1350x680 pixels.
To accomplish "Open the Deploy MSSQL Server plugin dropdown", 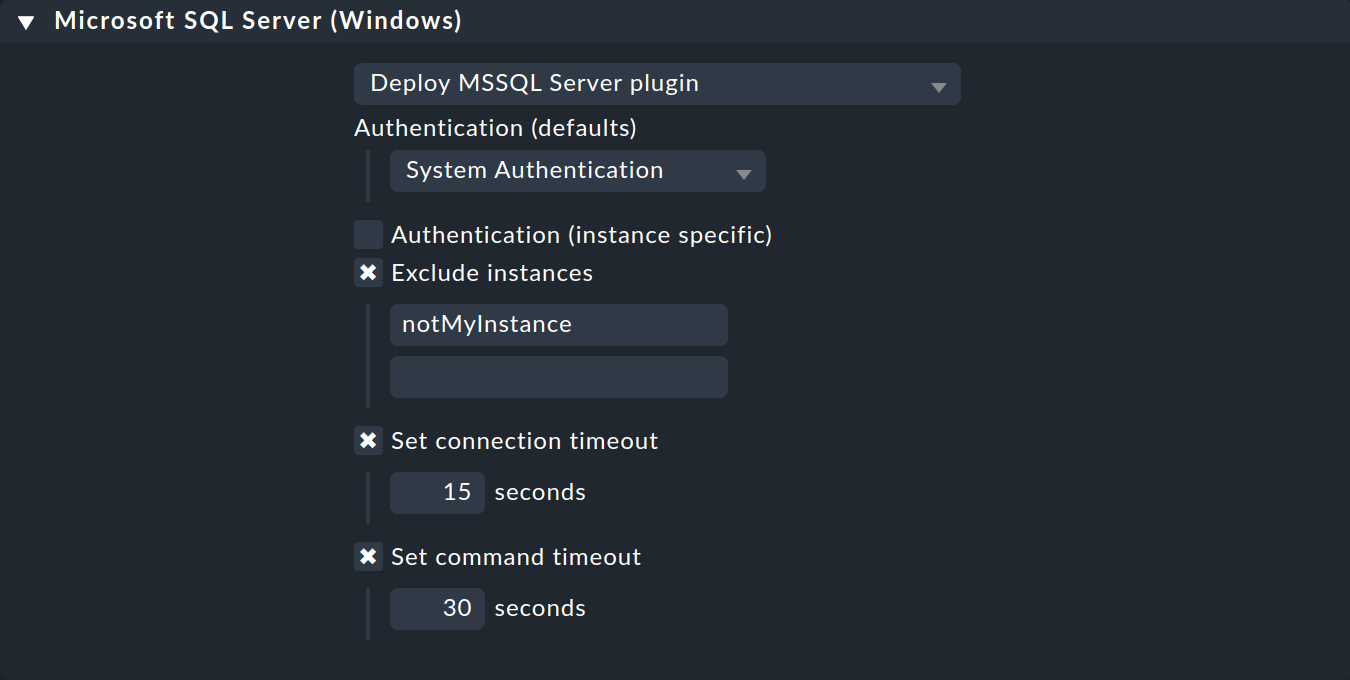I will [x=657, y=84].
